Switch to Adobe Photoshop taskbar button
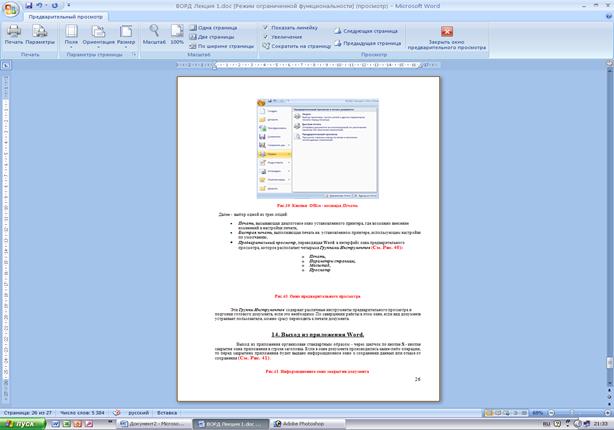Viewport: 614px width, 430px height. (309, 424)
